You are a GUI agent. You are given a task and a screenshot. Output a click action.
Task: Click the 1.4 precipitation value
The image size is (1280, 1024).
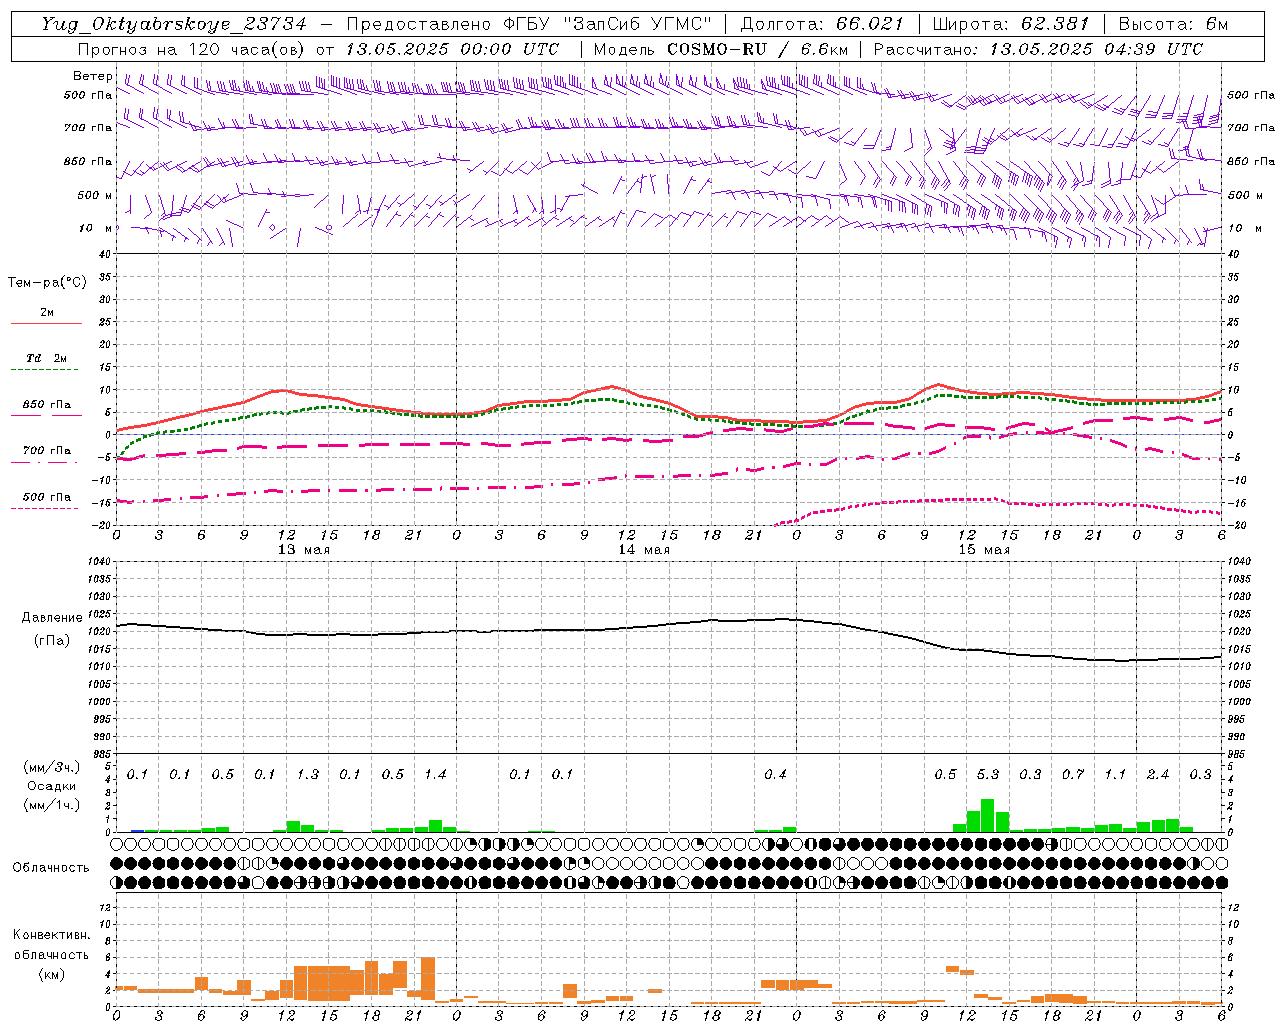435,774
